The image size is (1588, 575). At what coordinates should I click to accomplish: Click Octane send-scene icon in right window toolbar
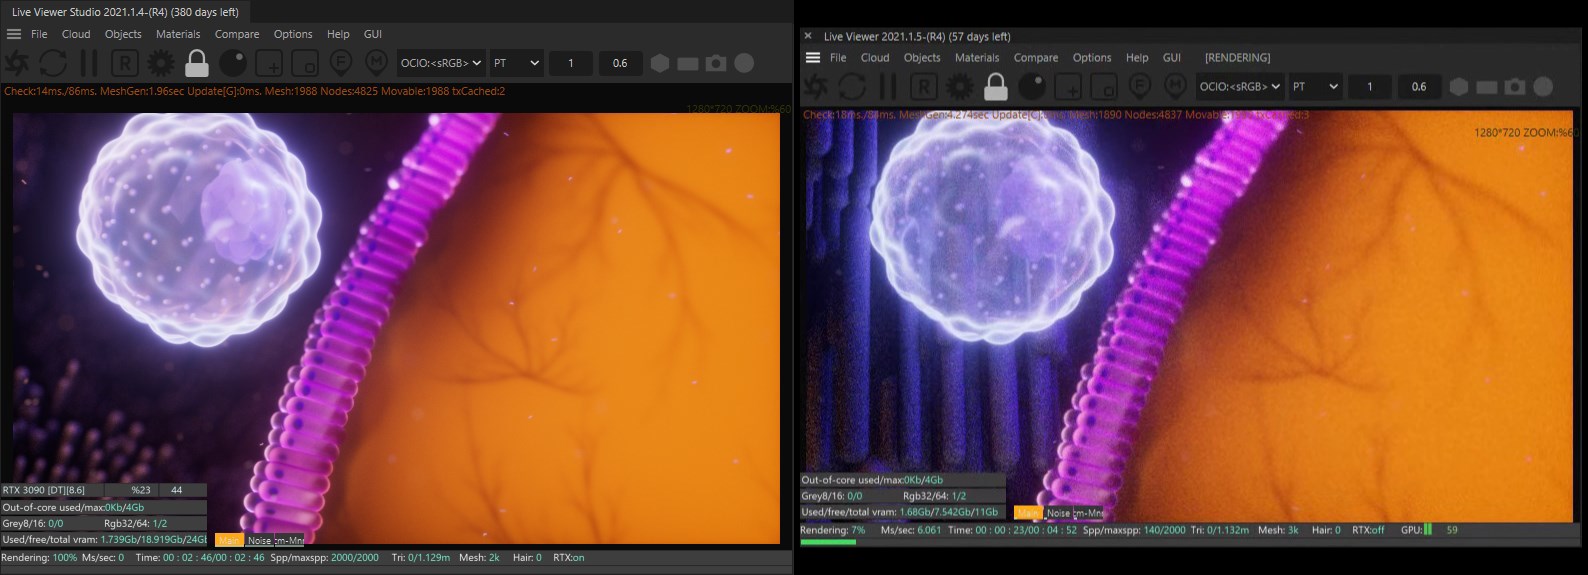click(x=816, y=87)
